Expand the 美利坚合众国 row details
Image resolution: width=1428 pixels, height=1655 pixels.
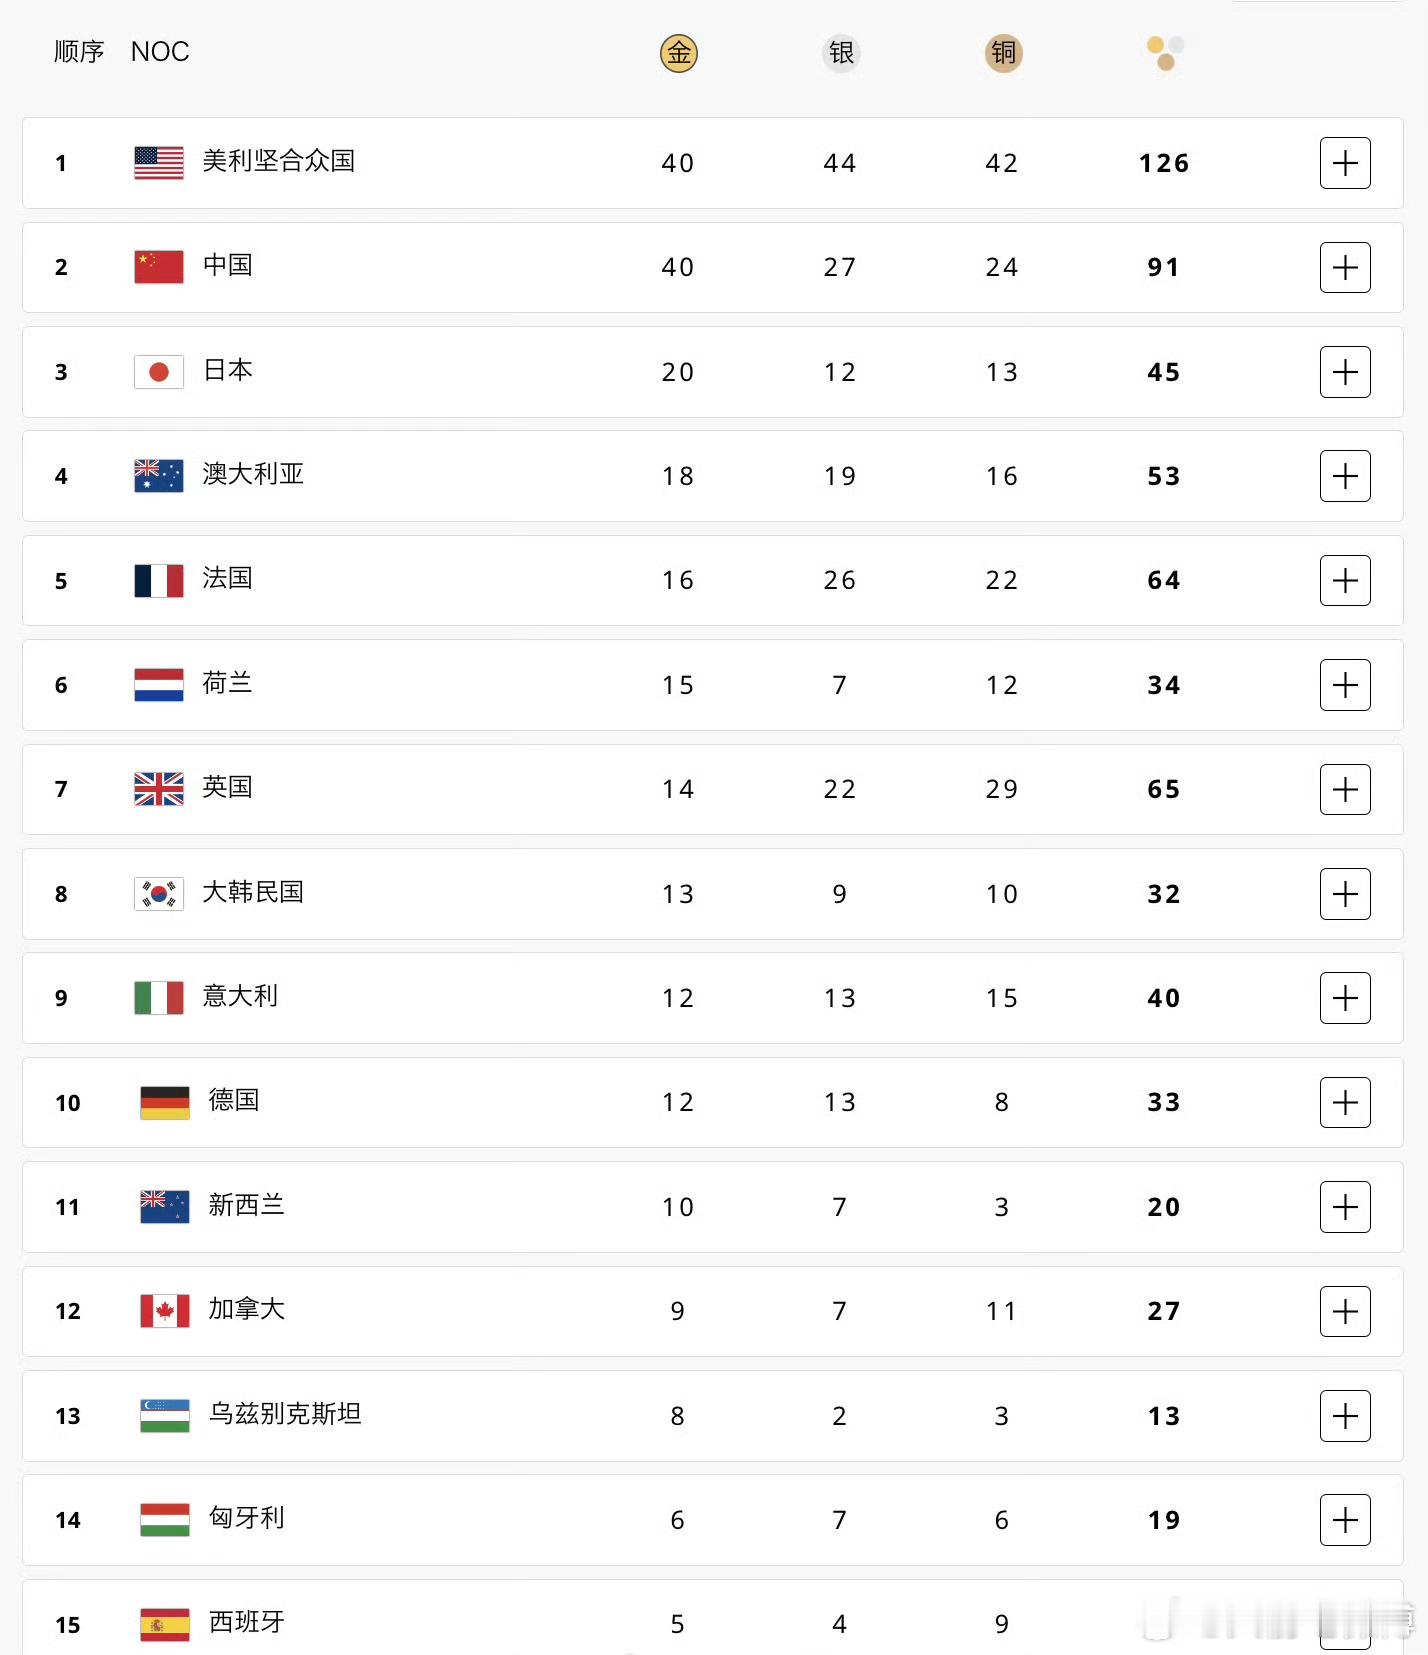click(1345, 163)
